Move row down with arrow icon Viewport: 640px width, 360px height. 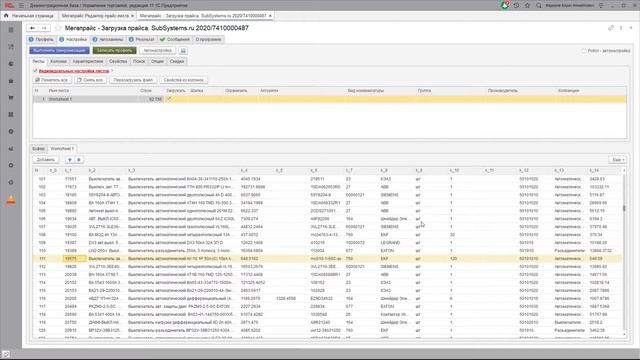[79, 160]
